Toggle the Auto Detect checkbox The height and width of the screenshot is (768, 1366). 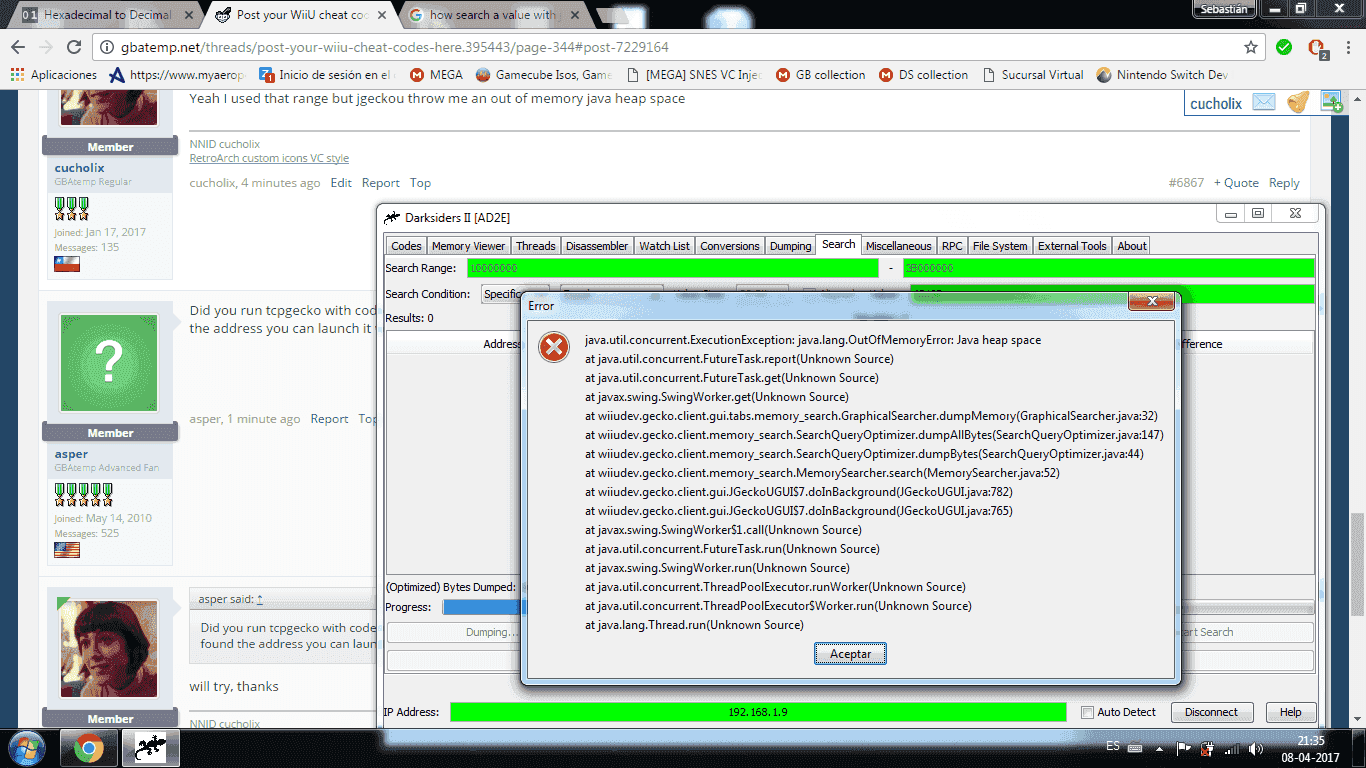click(x=1087, y=713)
